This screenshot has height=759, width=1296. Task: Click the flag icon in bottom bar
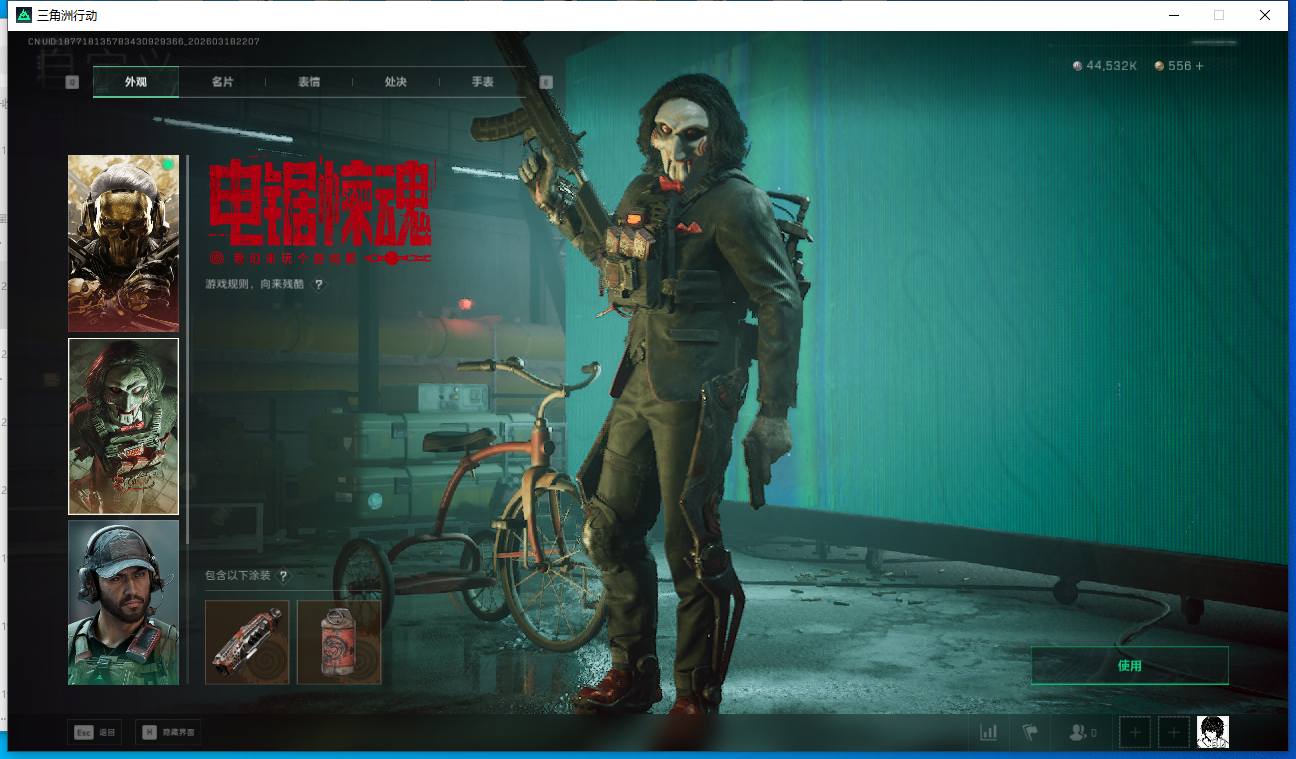1030,732
